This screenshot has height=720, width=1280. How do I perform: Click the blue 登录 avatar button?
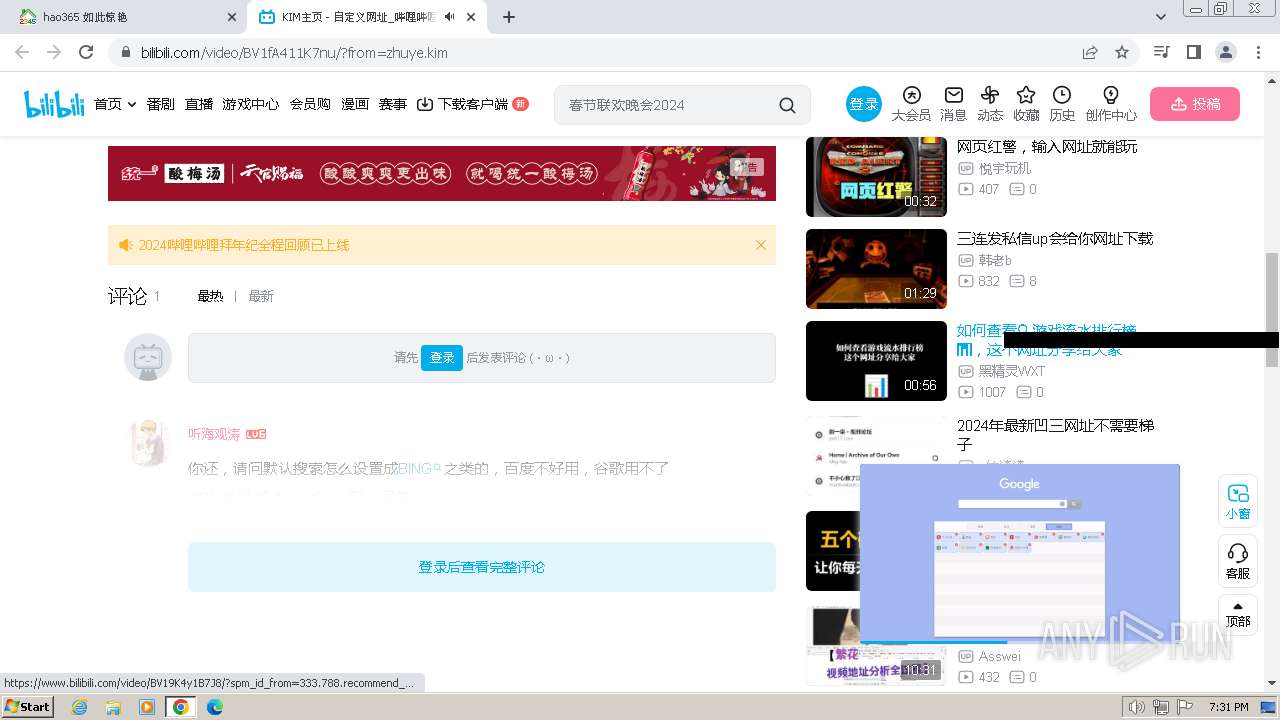(x=864, y=104)
